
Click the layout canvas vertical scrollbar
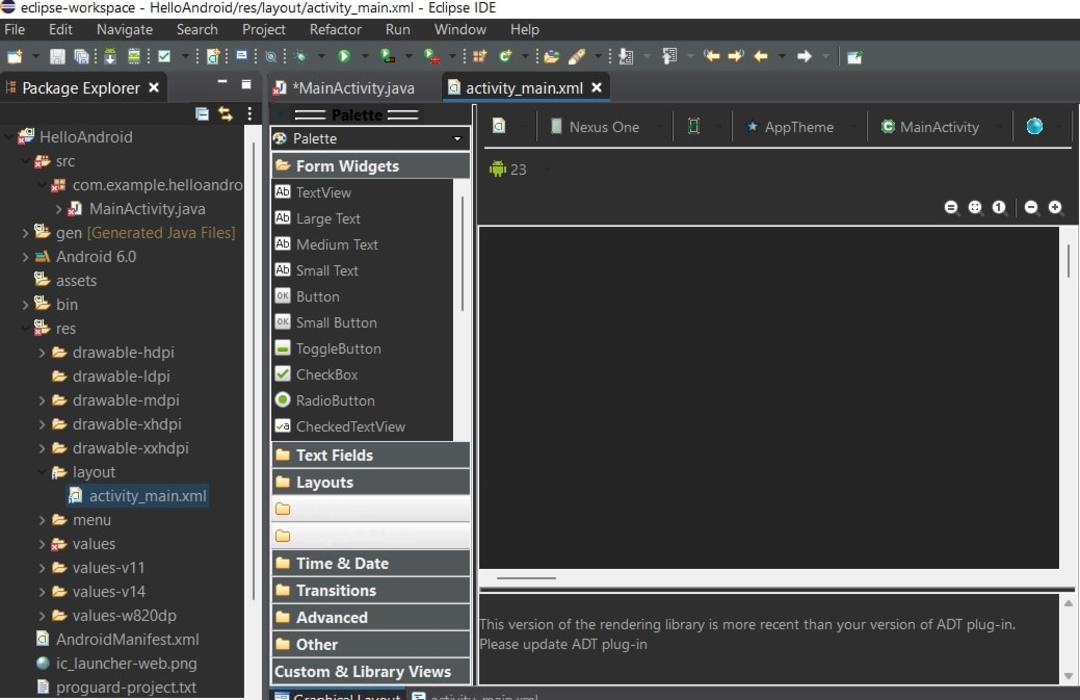click(1068, 262)
